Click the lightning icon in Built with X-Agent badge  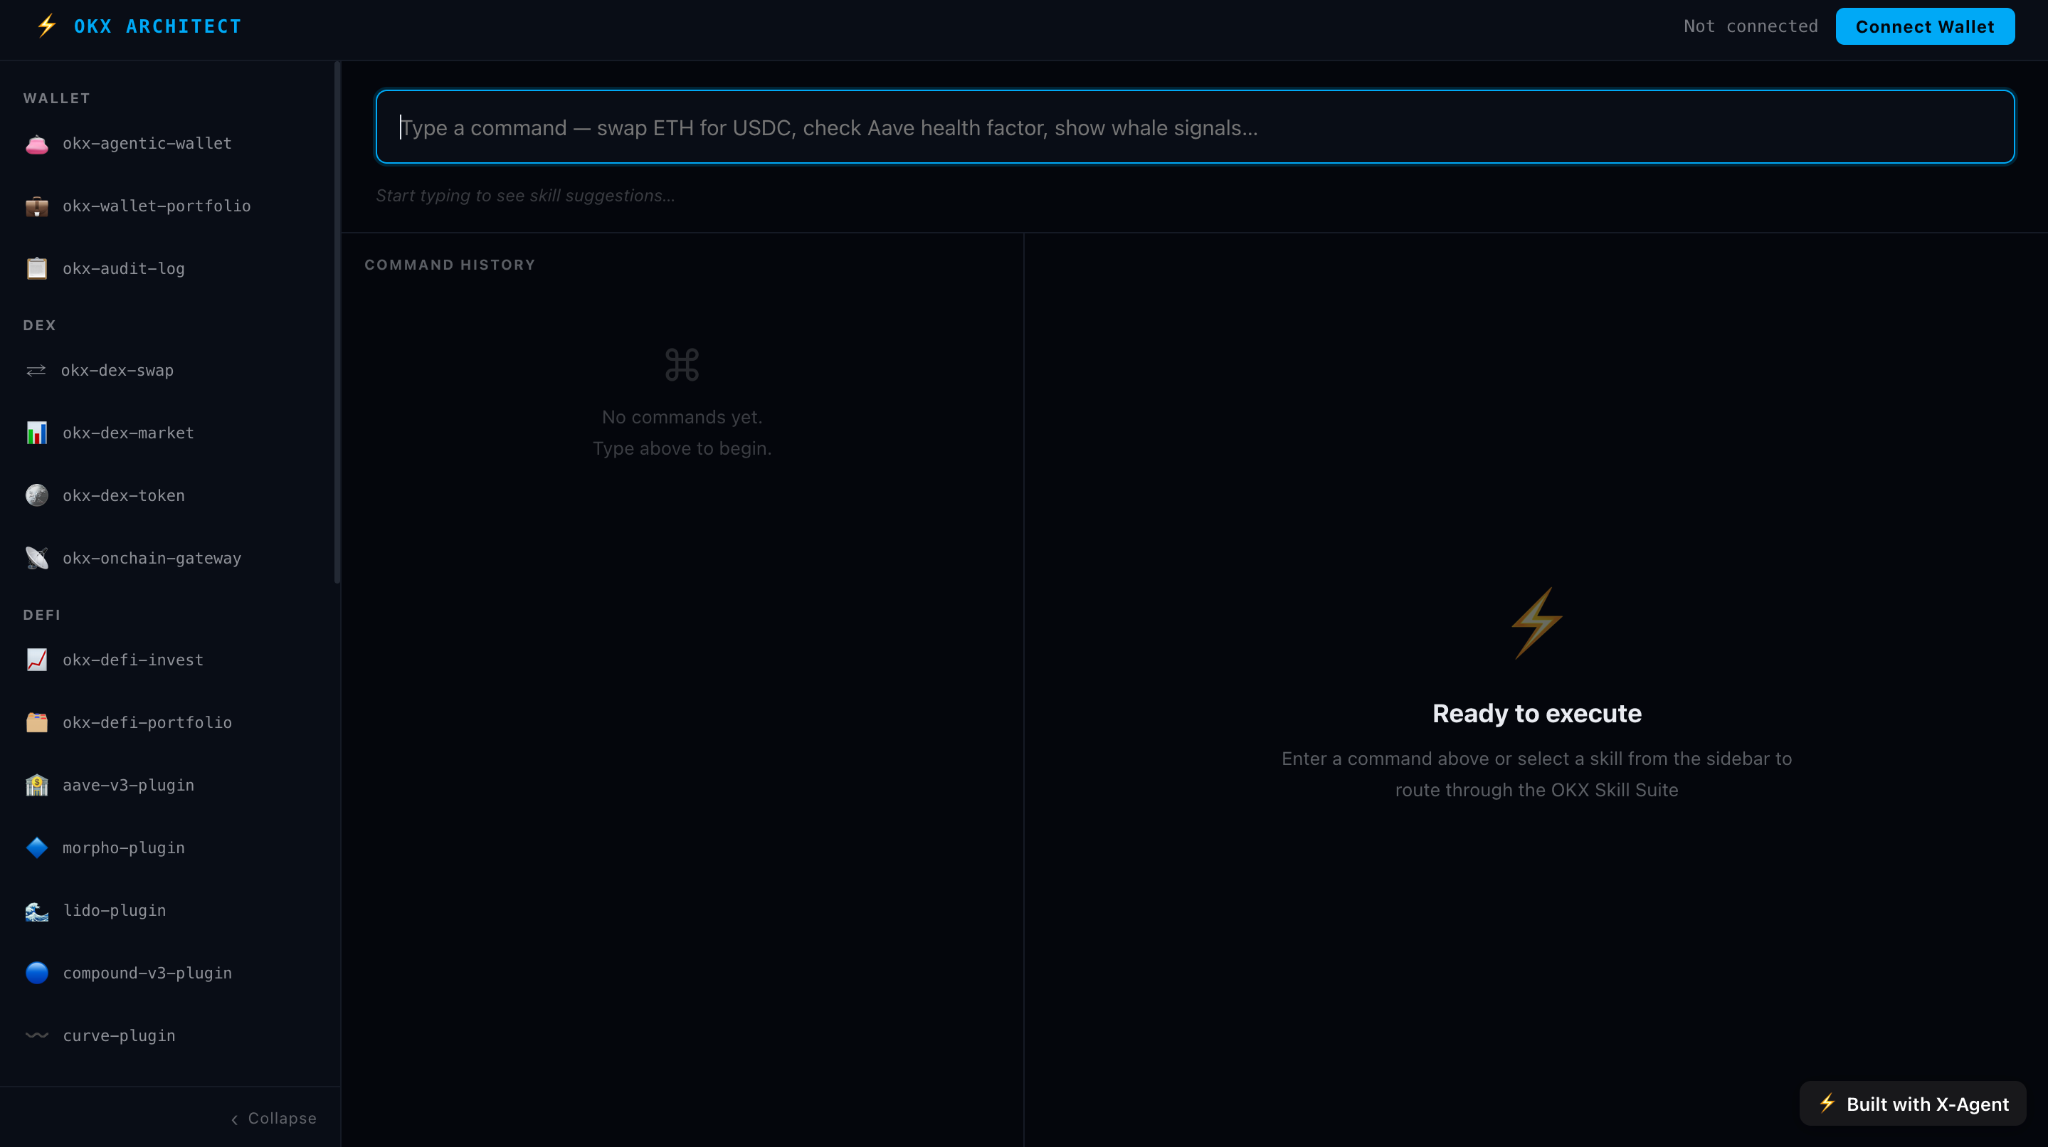[x=1827, y=1103]
